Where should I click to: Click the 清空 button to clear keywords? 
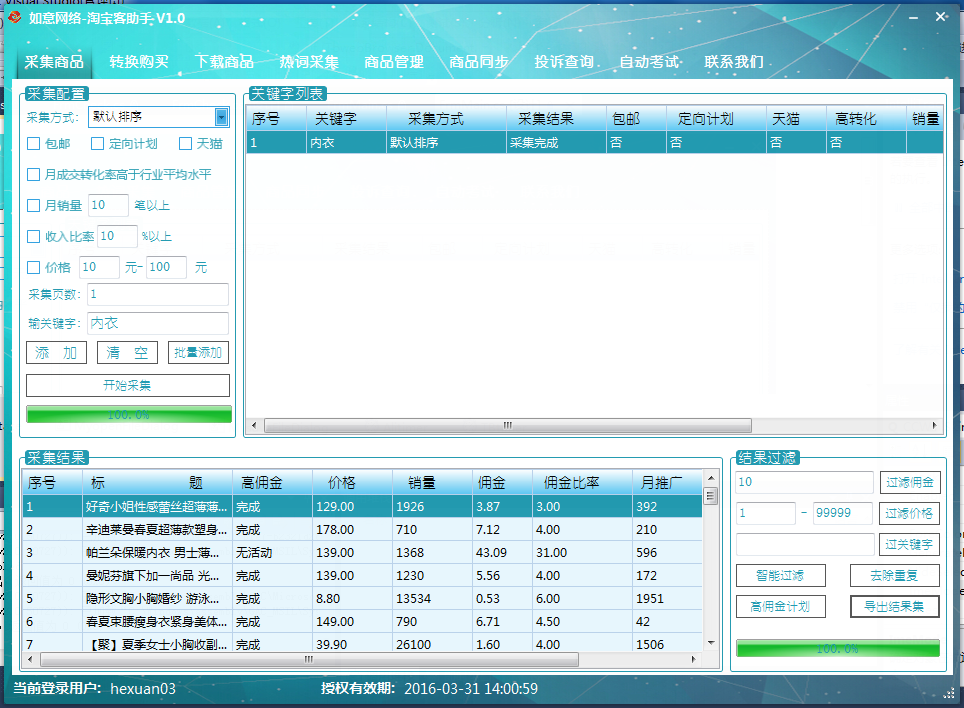coord(127,352)
